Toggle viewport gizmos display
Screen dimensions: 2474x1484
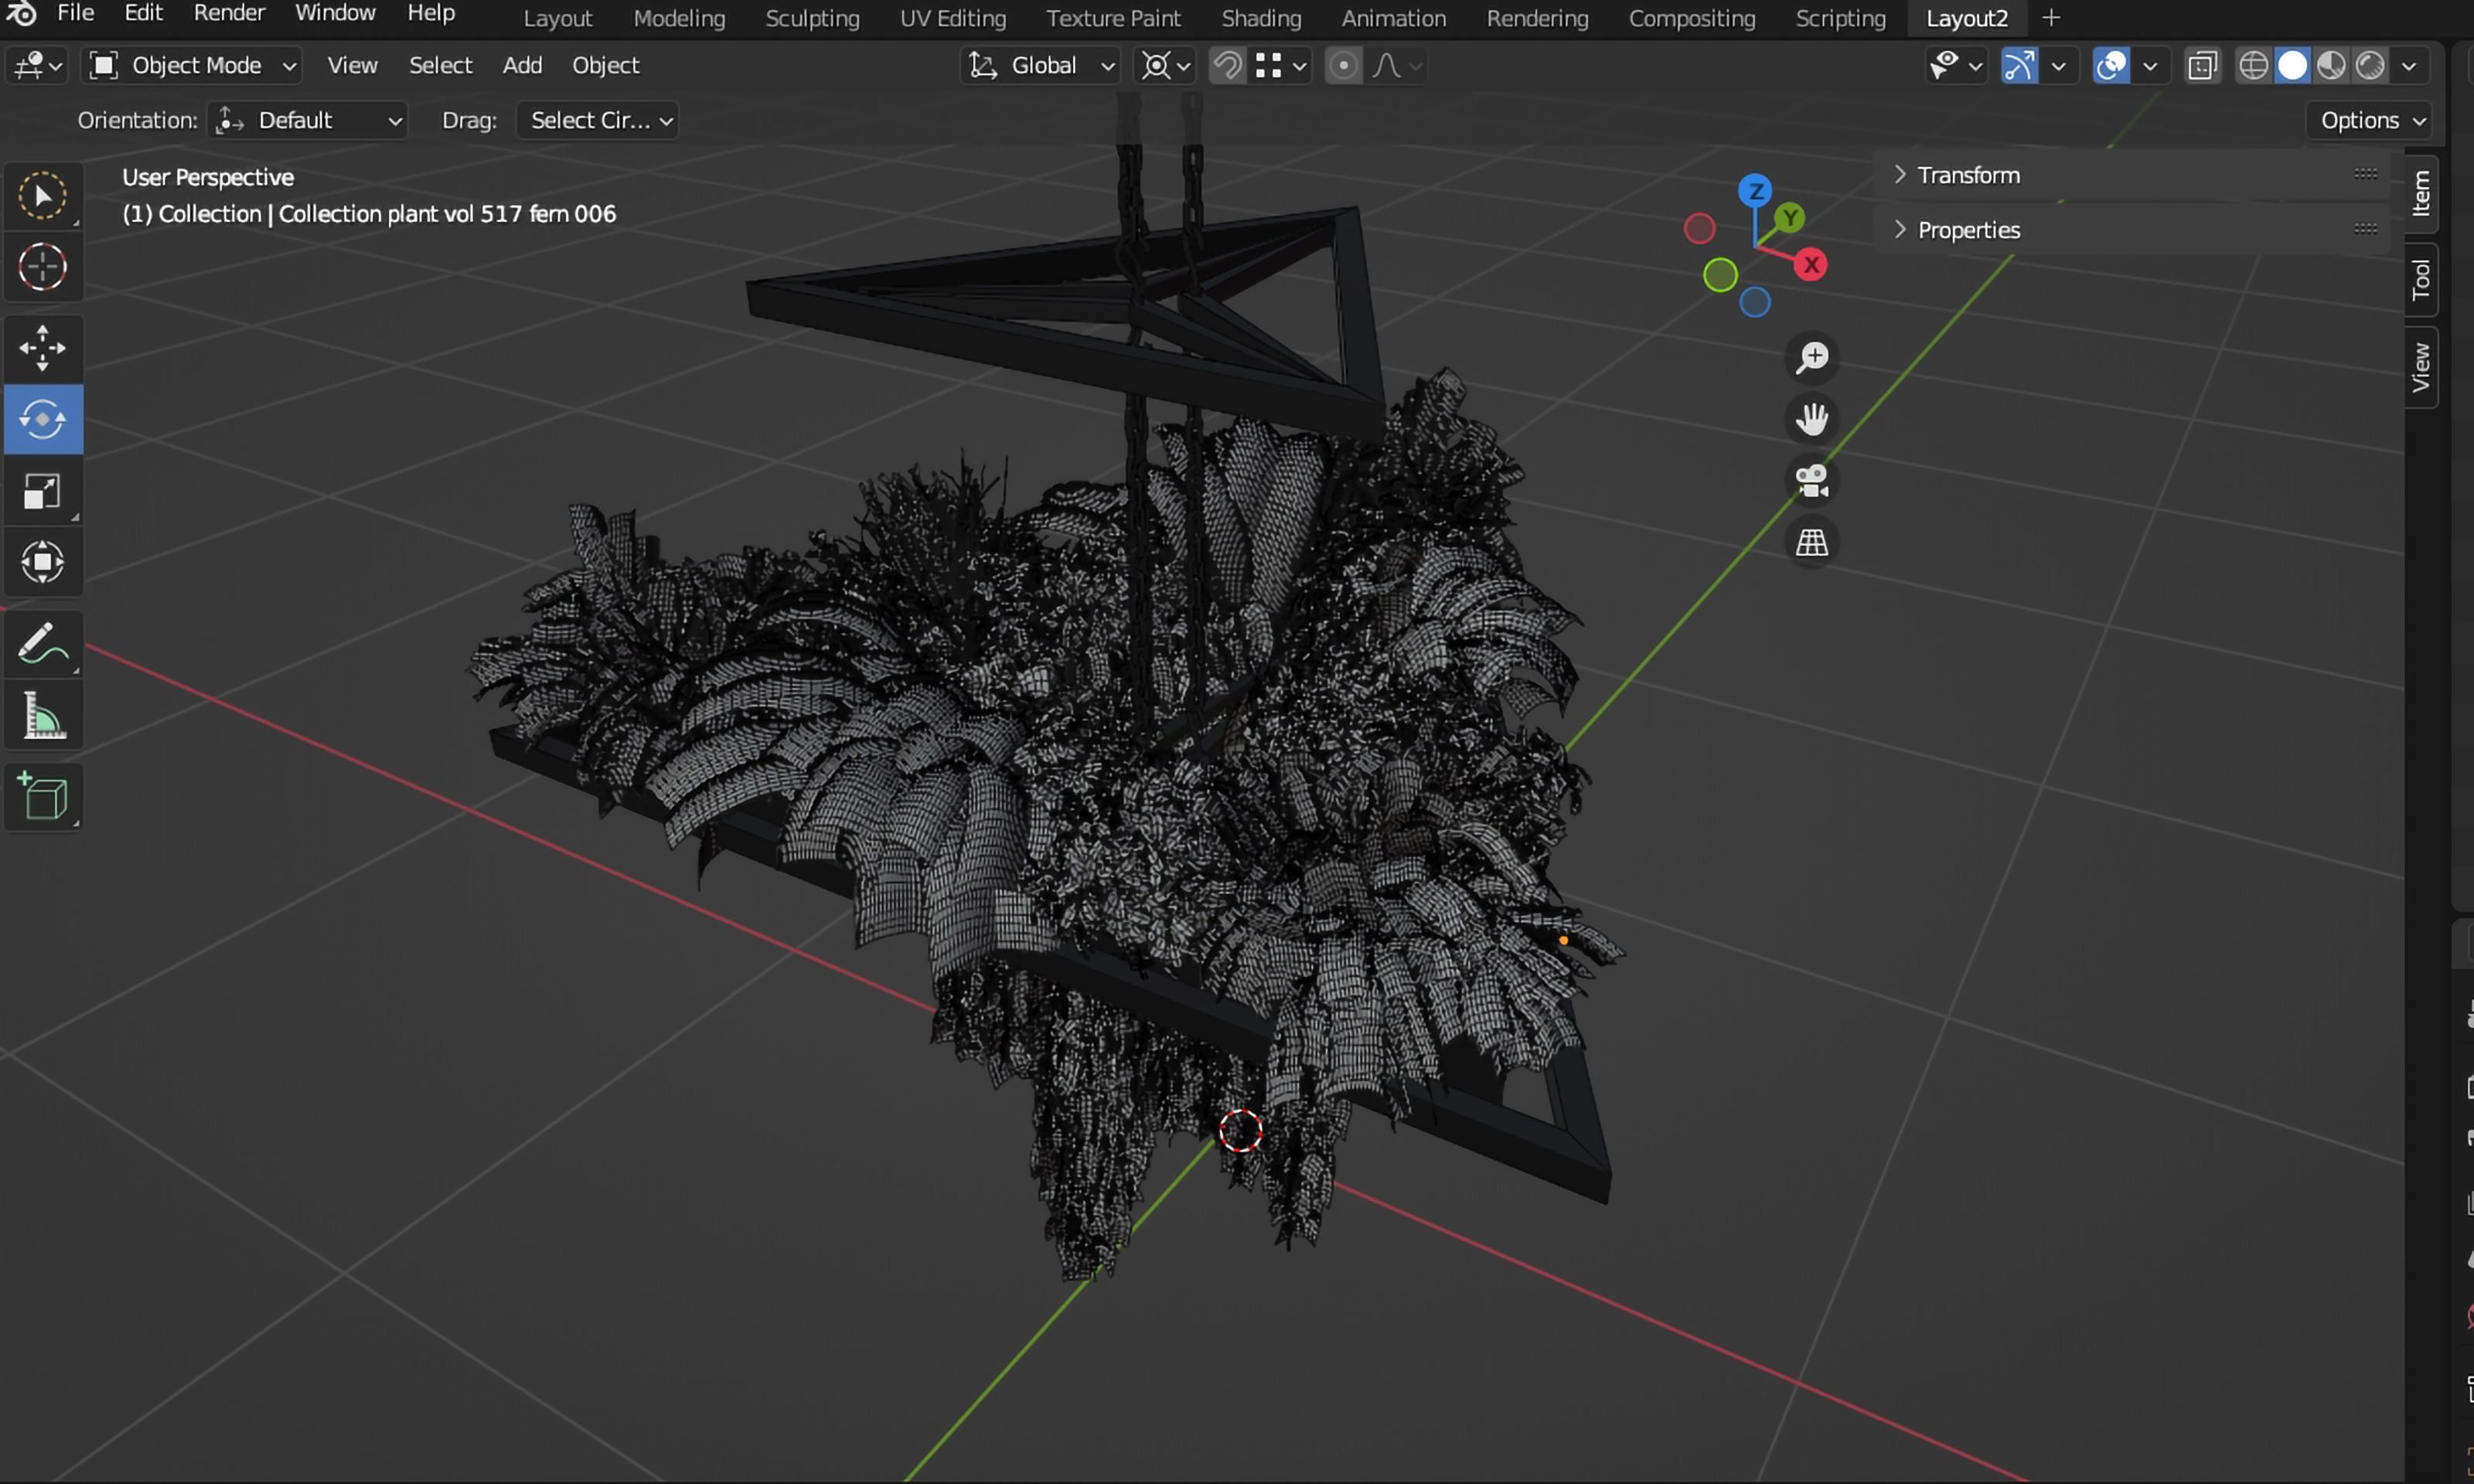coord(2019,66)
